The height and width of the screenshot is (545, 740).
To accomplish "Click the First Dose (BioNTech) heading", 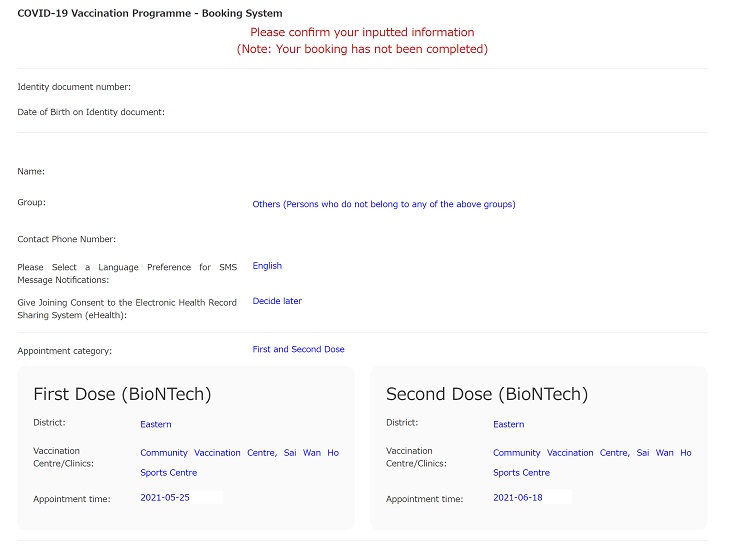I will (122, 394).
